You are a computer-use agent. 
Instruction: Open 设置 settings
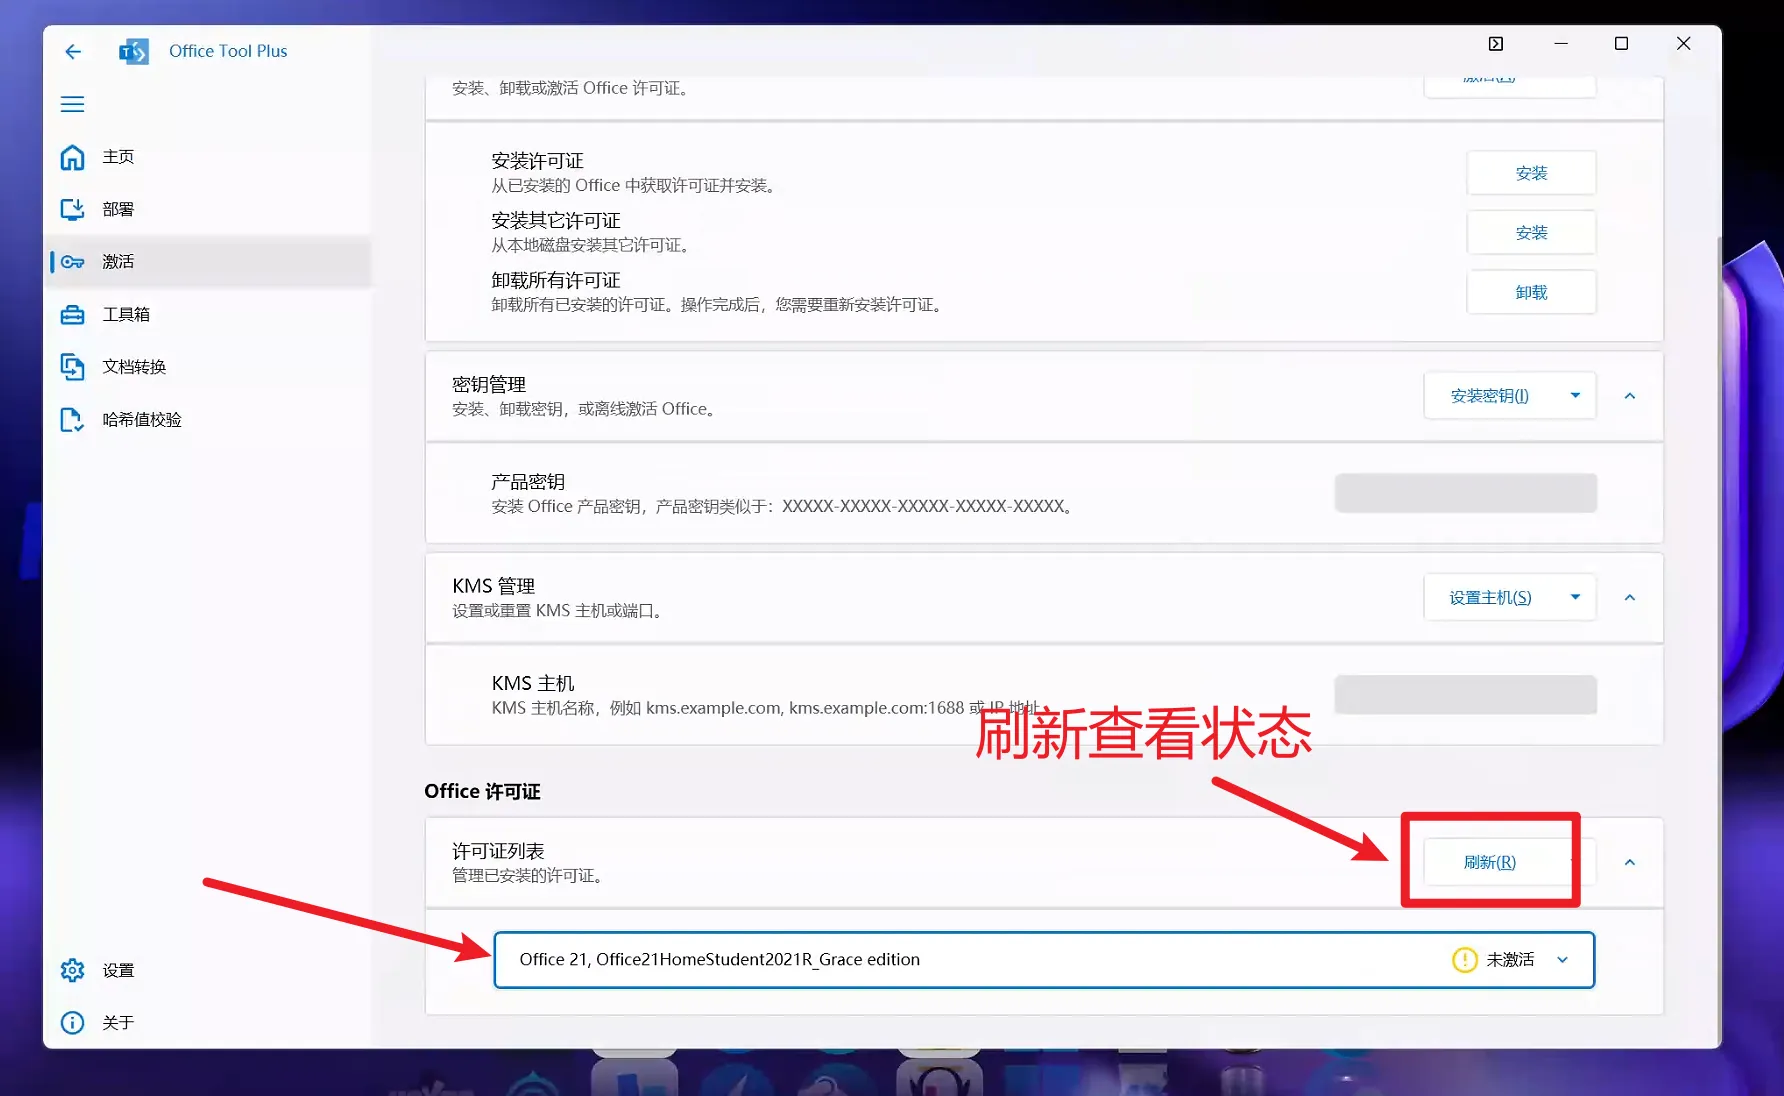click(x=207, y=970)
